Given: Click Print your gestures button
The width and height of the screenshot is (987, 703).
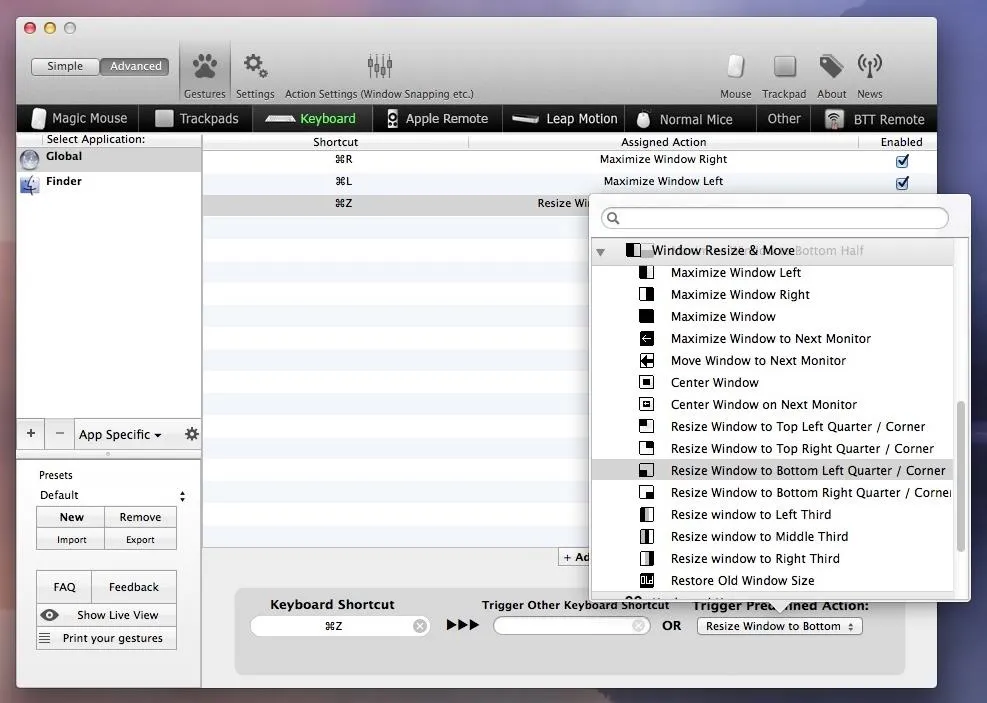Looking at the screenshot, I should click(x=106, y=638).
